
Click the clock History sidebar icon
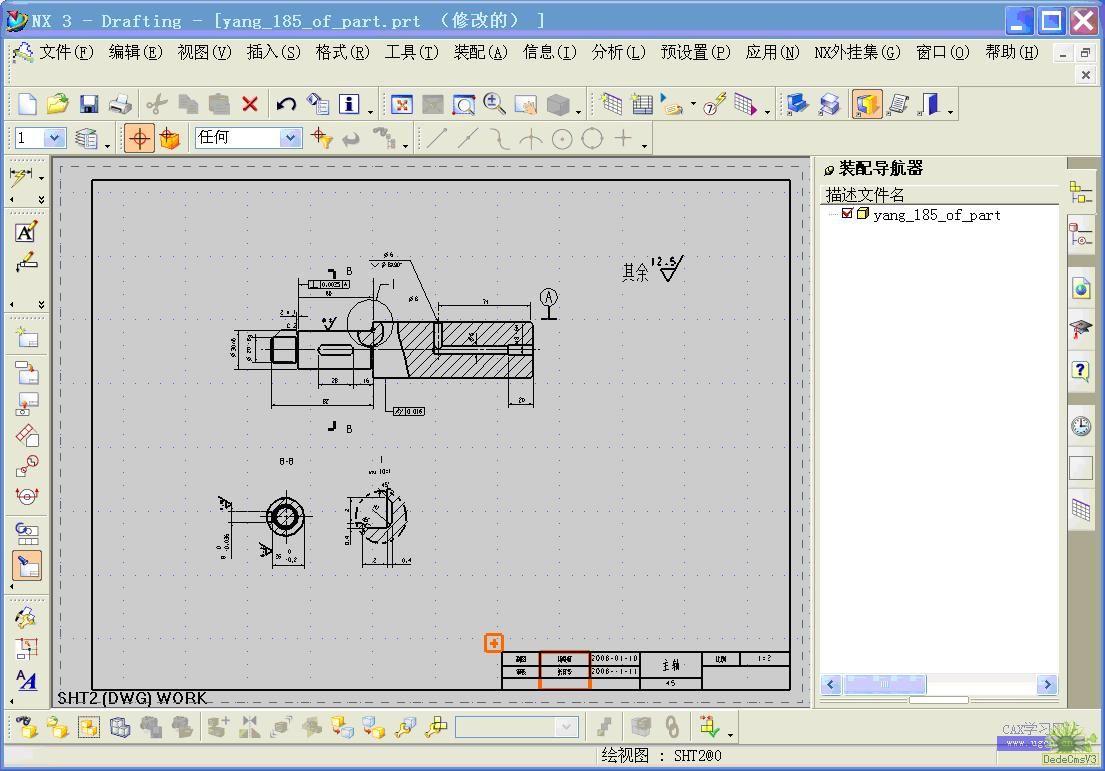point(1081,426)
